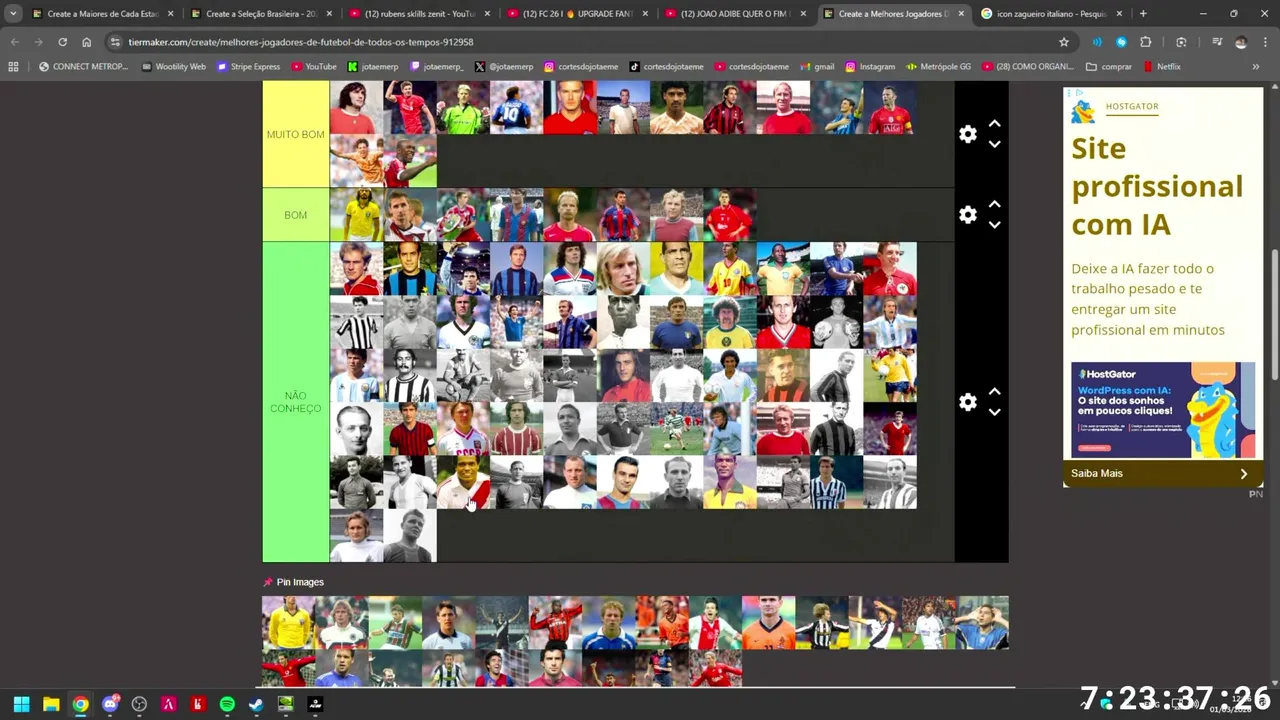The image size is (1280, 720).
Task: Select the first pin image in yellow jersey
Action: pyautogui.click(x=288, y=623)
